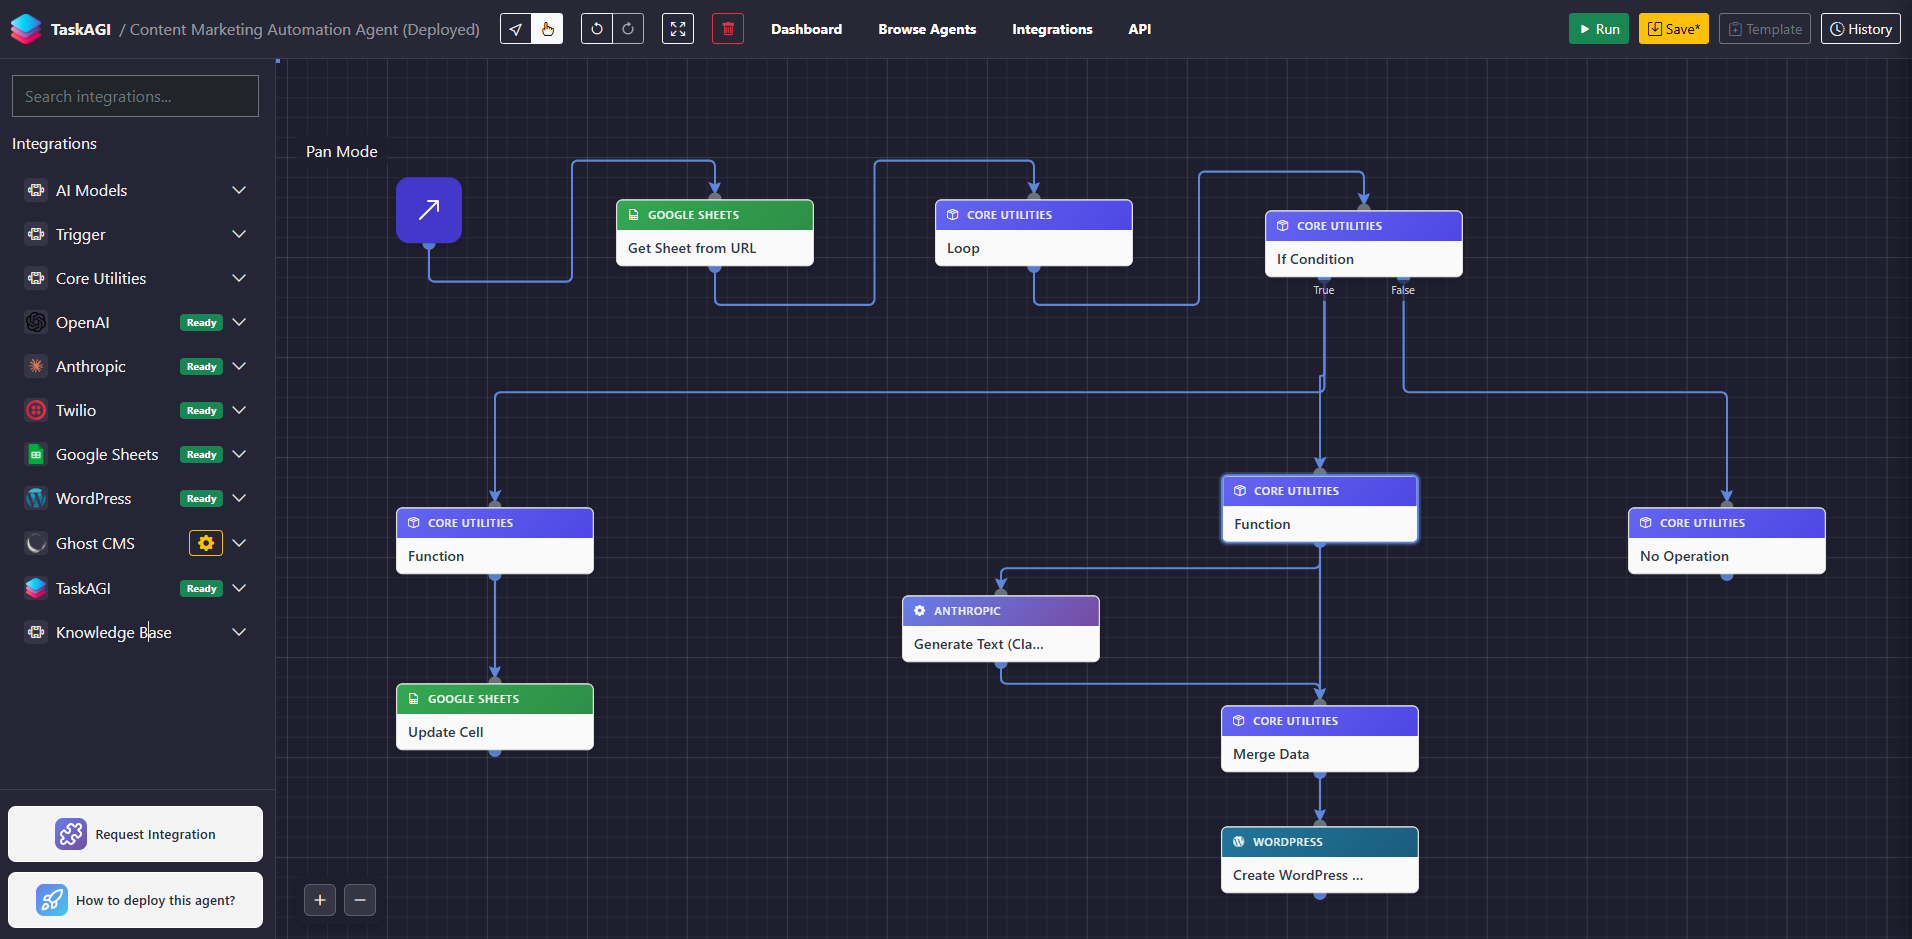Select the Get Sheet from URL node
The width and height of the screenshot is (1912, 939).
point(715,233)
